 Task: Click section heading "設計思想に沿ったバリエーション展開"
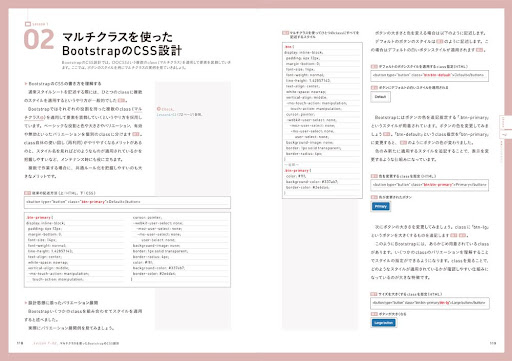tap(61, 303)
